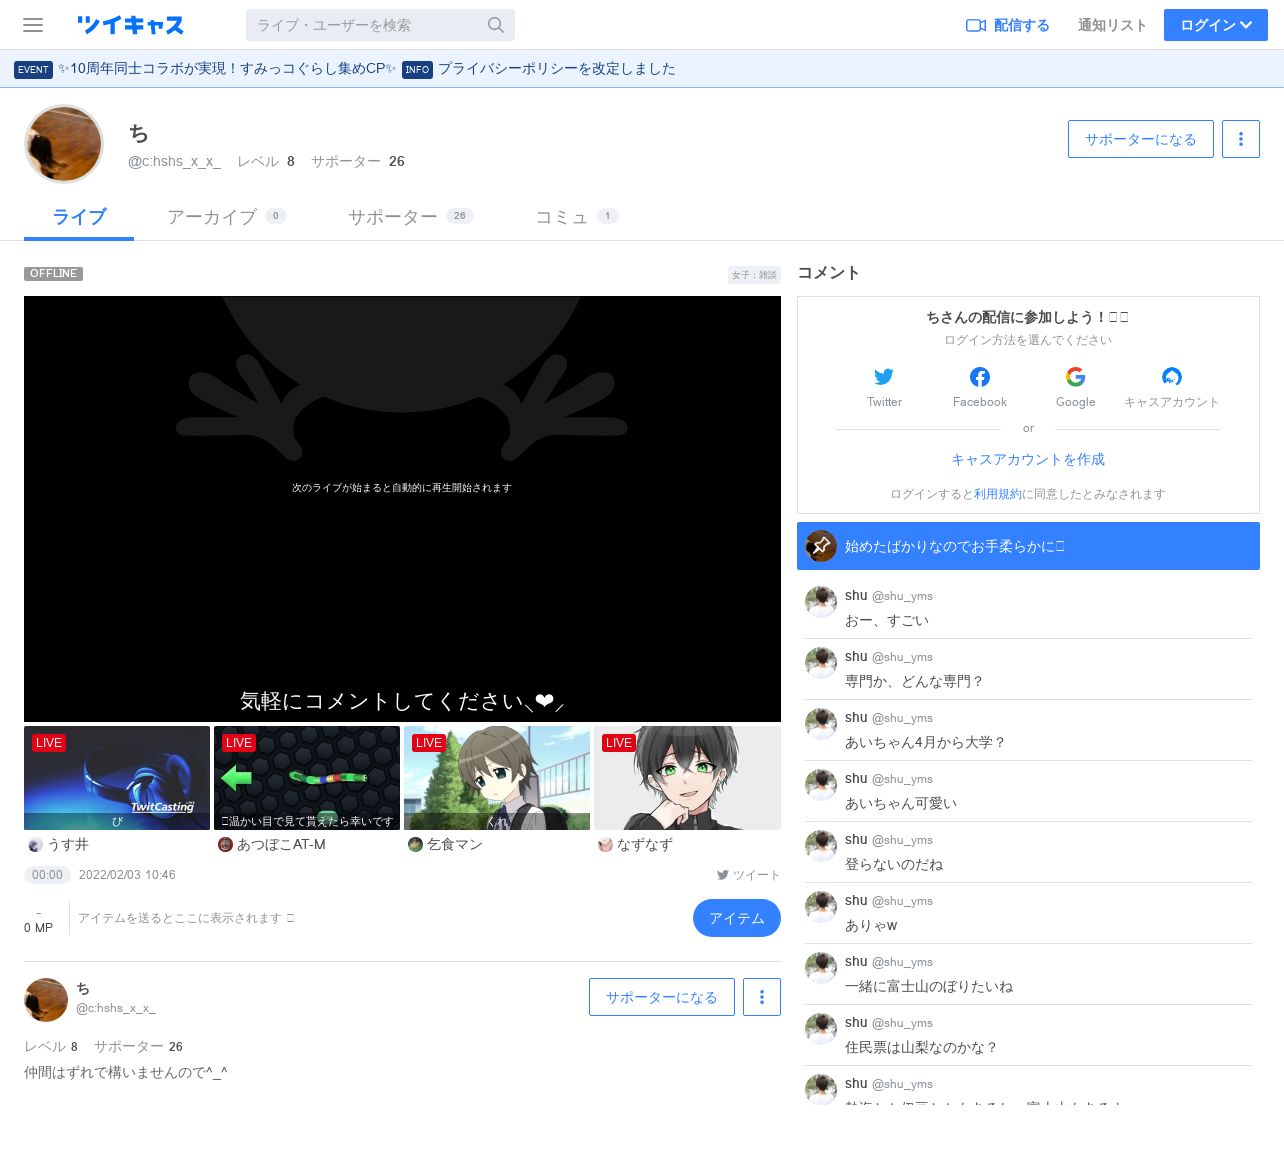Click the 乞食マン small user avatar
Image resolution: width=1284 pixels, height=1169 pixels.
(415, 845)
